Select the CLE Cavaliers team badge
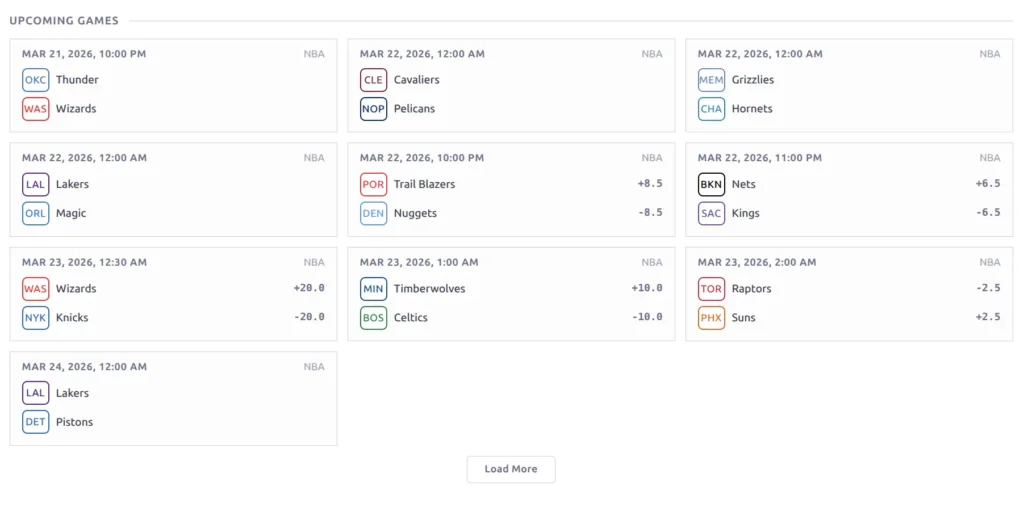The image size is (1024, 507). point(374,80)
